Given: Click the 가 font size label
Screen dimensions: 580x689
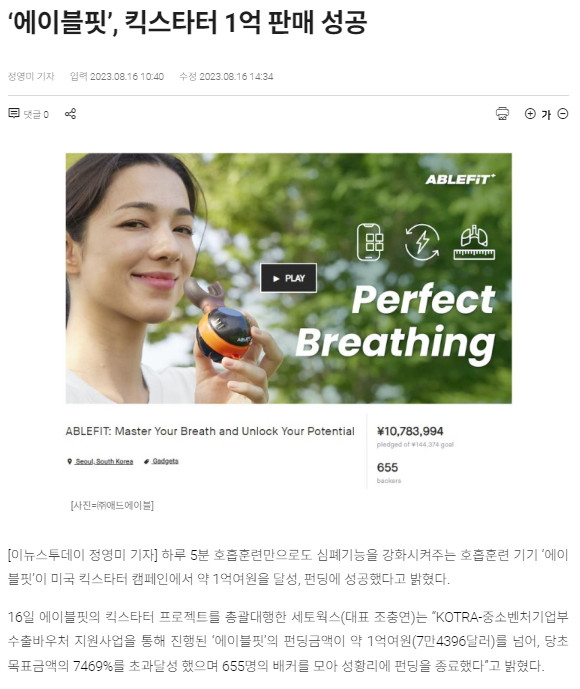Looking at the screenshot, I should tap(546, 114).
